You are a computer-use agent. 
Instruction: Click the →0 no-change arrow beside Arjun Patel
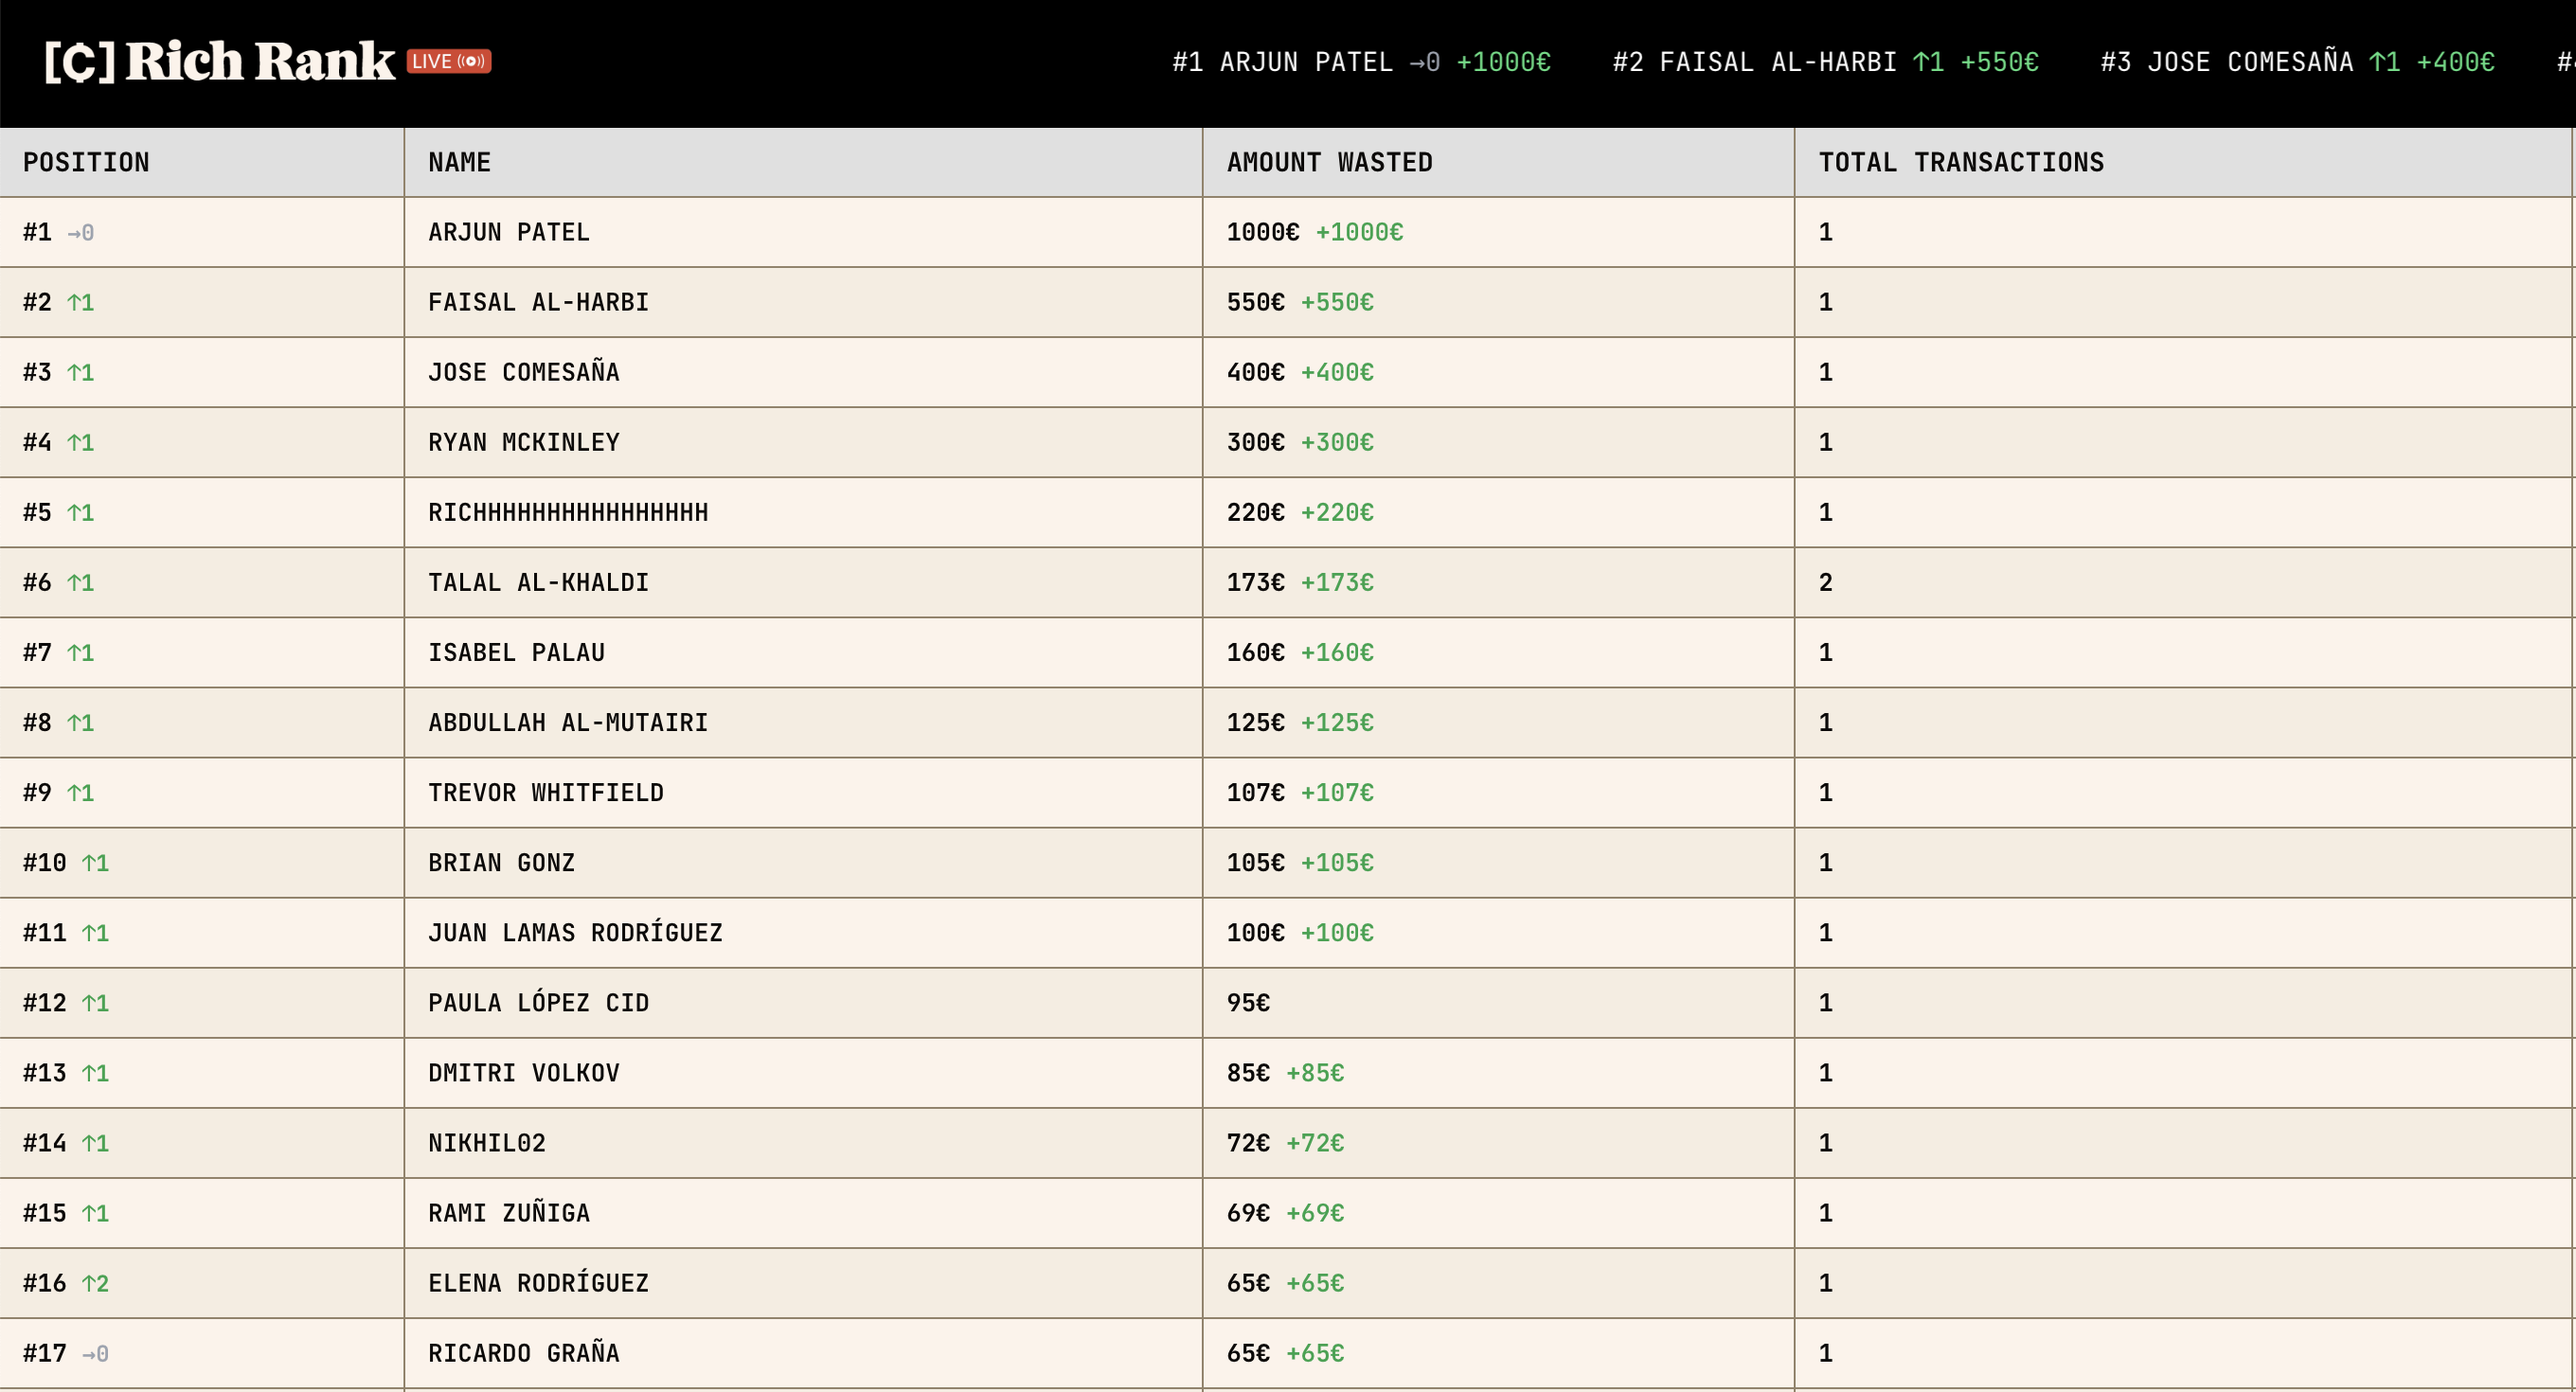coord(78,232)
